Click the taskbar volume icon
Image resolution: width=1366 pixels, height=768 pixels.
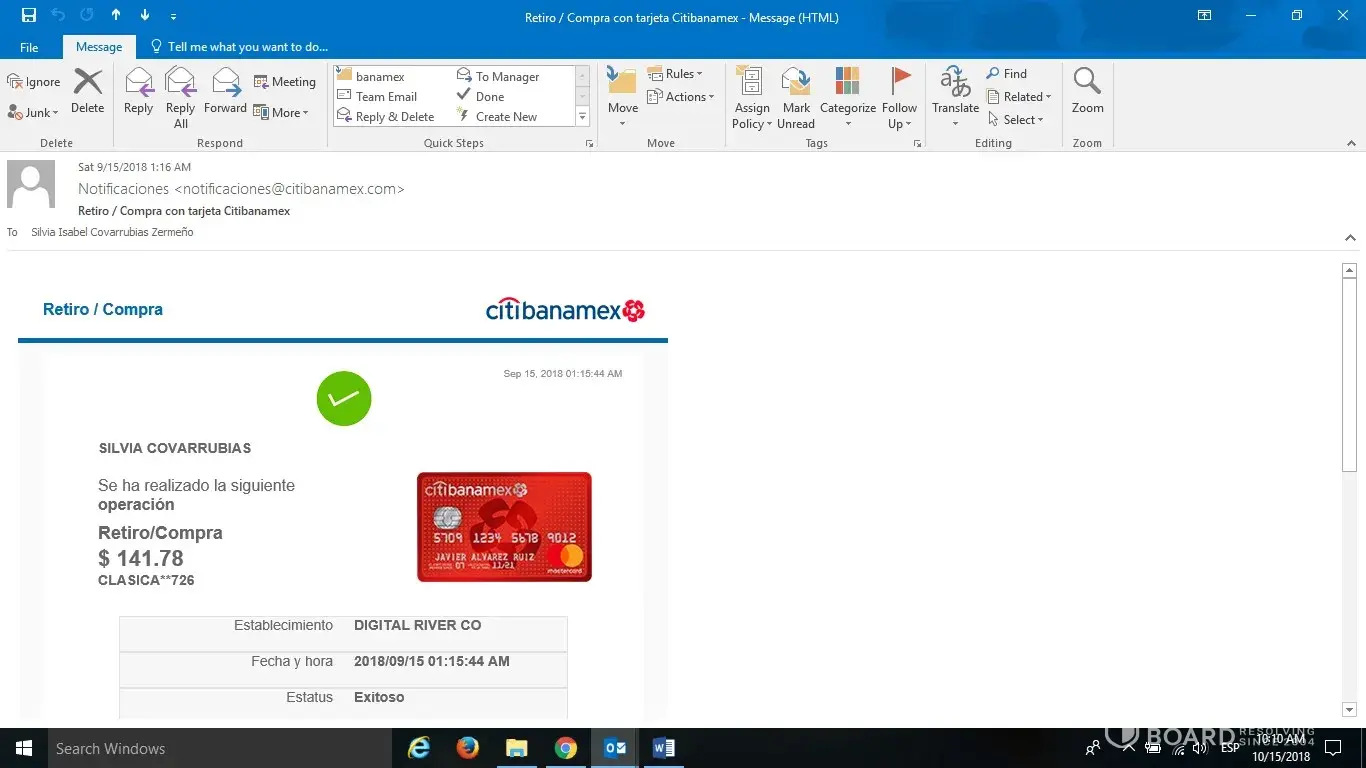[x=1200, y=748]
